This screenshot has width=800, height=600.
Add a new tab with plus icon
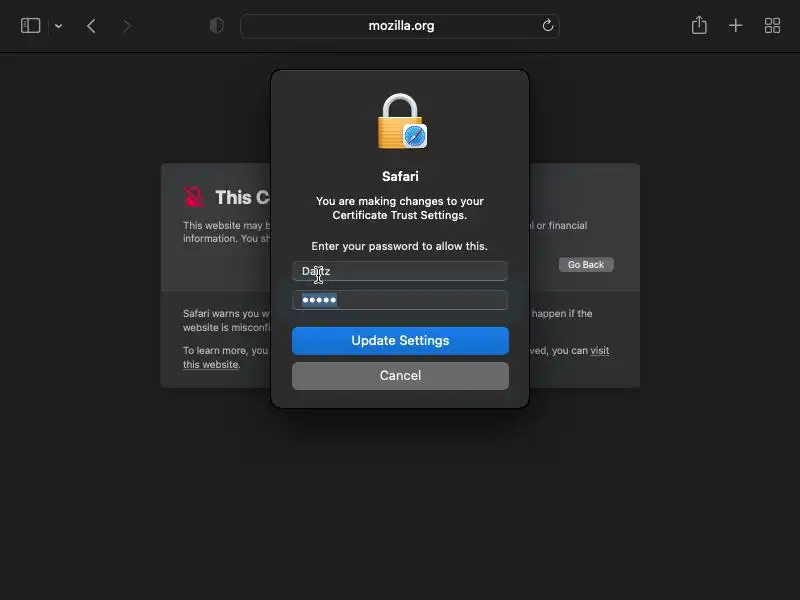[735, 26]
